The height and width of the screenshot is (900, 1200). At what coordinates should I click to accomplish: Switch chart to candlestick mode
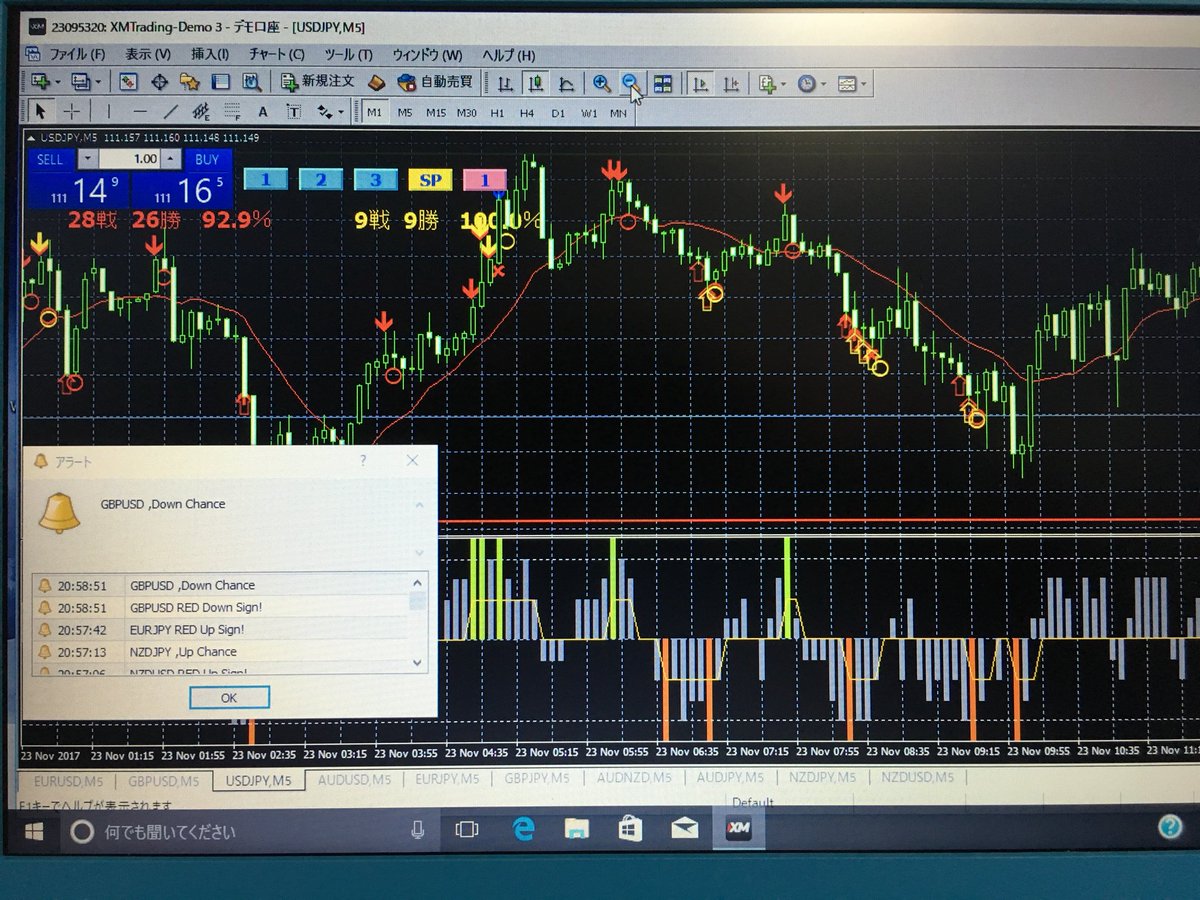(x=536, y=83)
